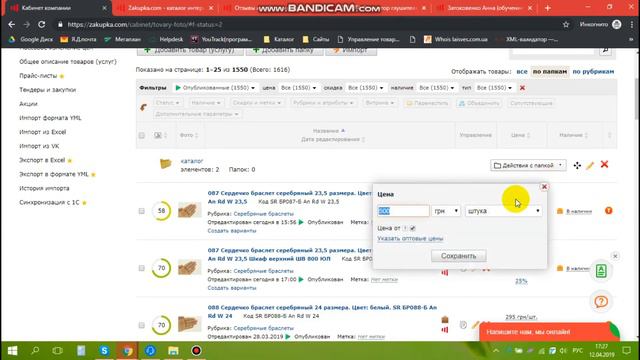Image resolution: width=640 pixels, height=360 pixels.
Task: Open the тип Все (1550) filter
Action: pos(494,88)
